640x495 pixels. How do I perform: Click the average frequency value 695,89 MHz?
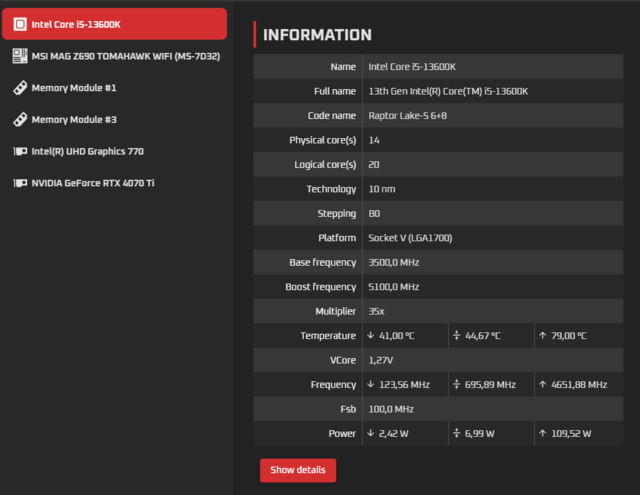489,385
